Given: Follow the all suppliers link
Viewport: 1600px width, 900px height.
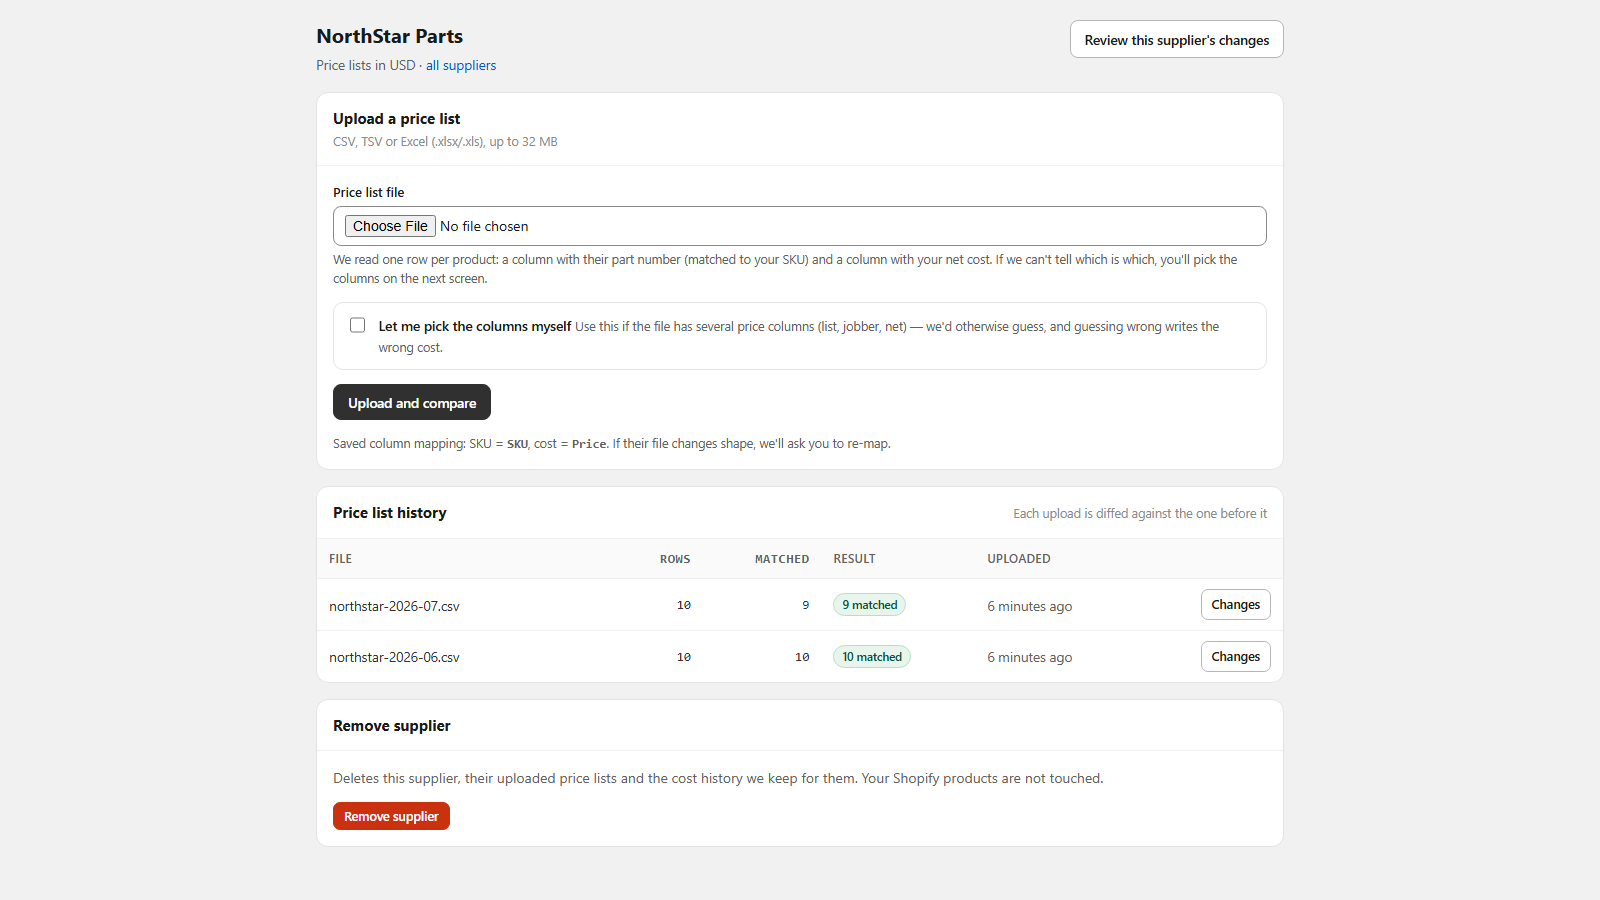Looking at the screenshot, I should 461,65.
